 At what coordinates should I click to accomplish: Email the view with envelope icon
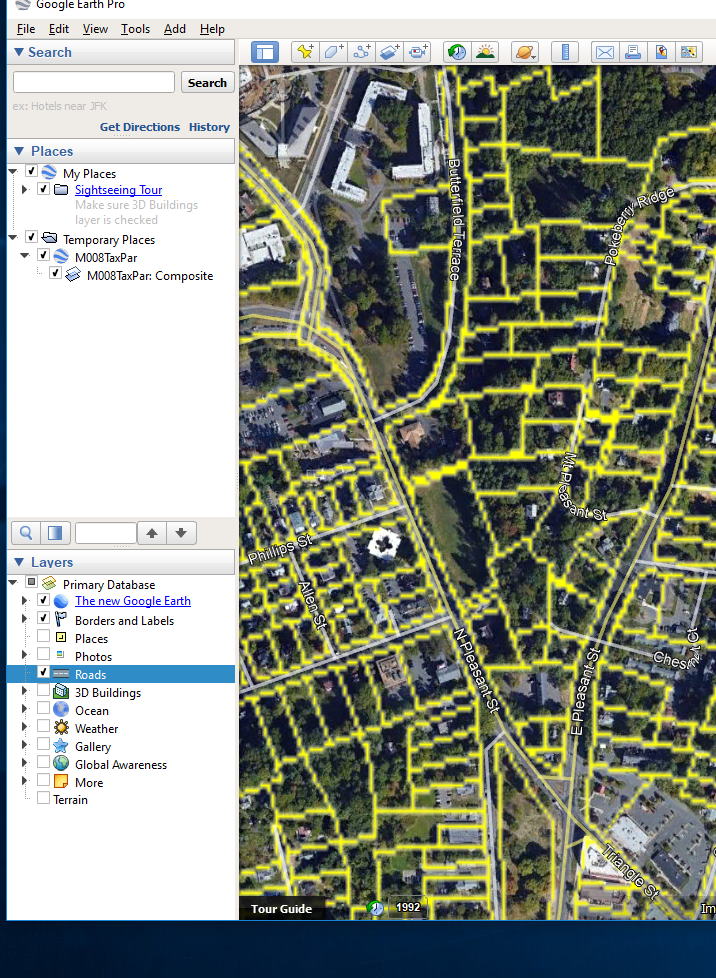click(x=604, y=52)
